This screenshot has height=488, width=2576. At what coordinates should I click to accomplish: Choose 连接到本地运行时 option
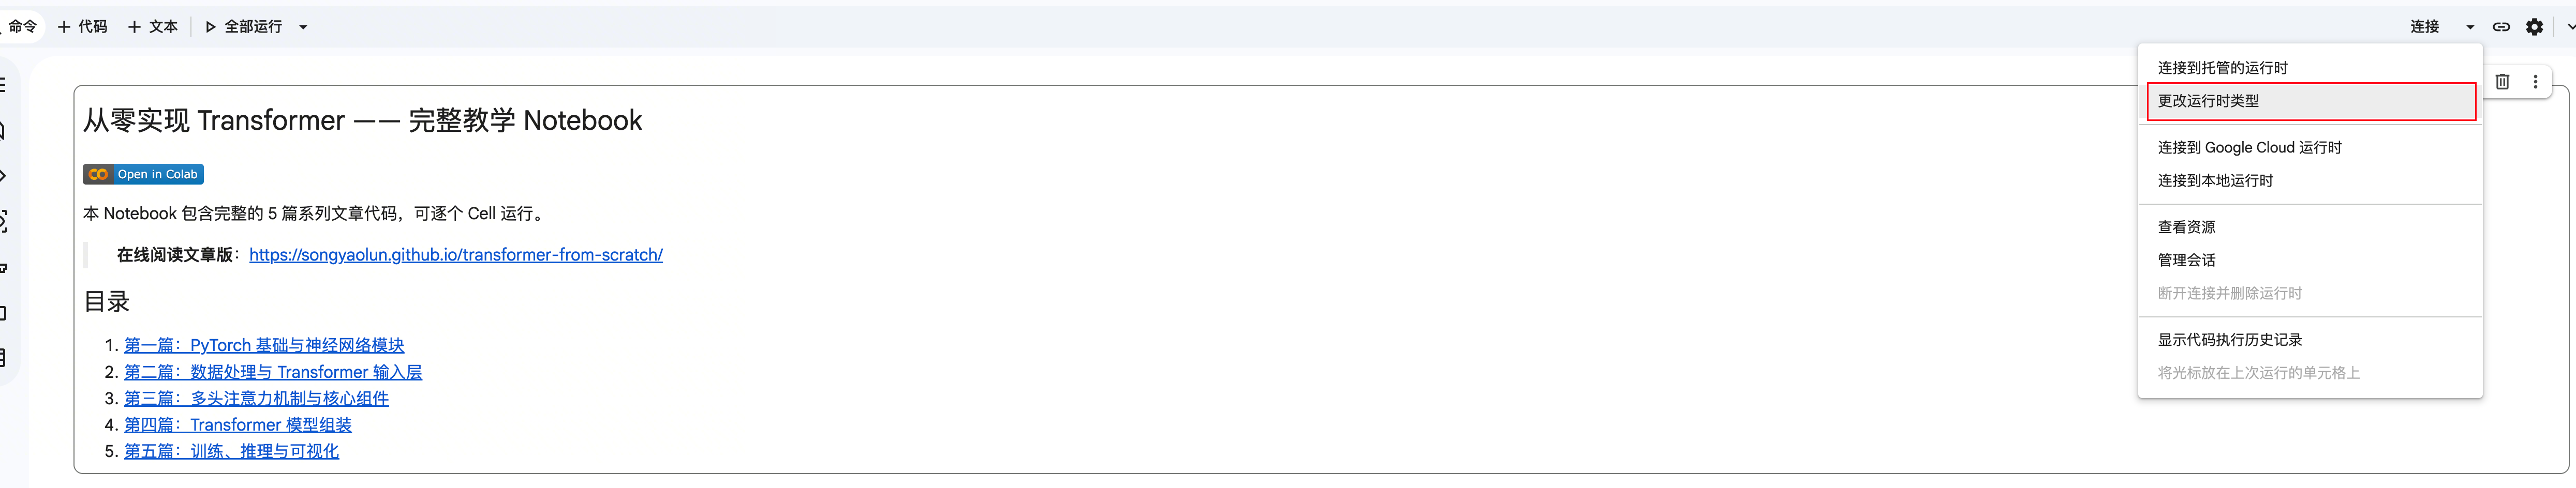[x=2215, y=181]
